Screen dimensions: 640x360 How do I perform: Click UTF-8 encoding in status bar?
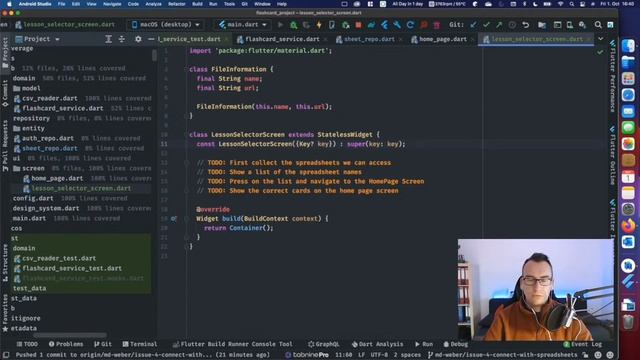pyautogui.click(x=379, y=355)
